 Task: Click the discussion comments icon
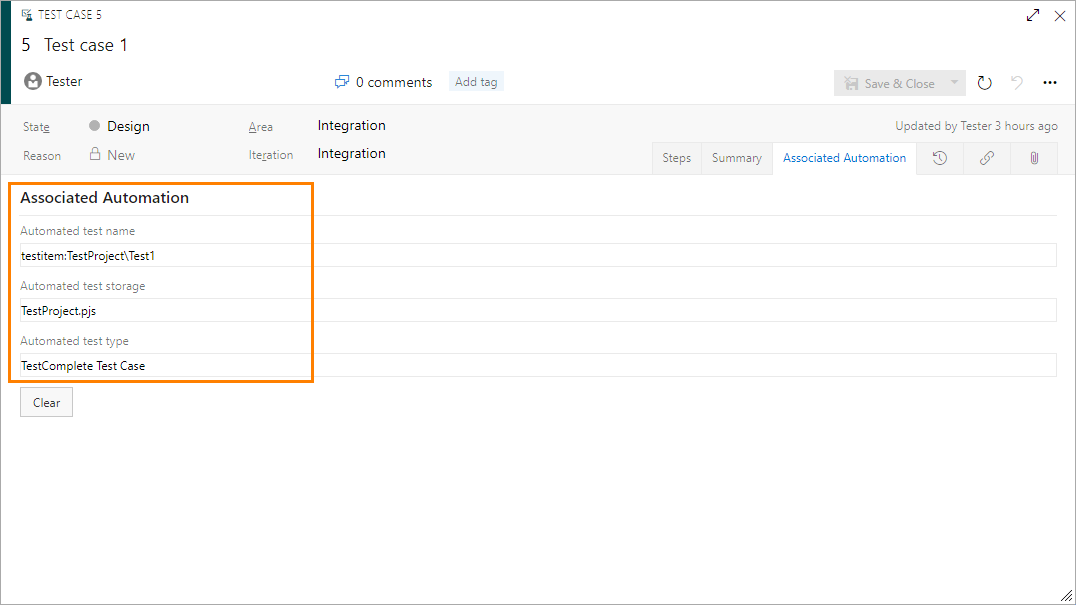(341, 81)
